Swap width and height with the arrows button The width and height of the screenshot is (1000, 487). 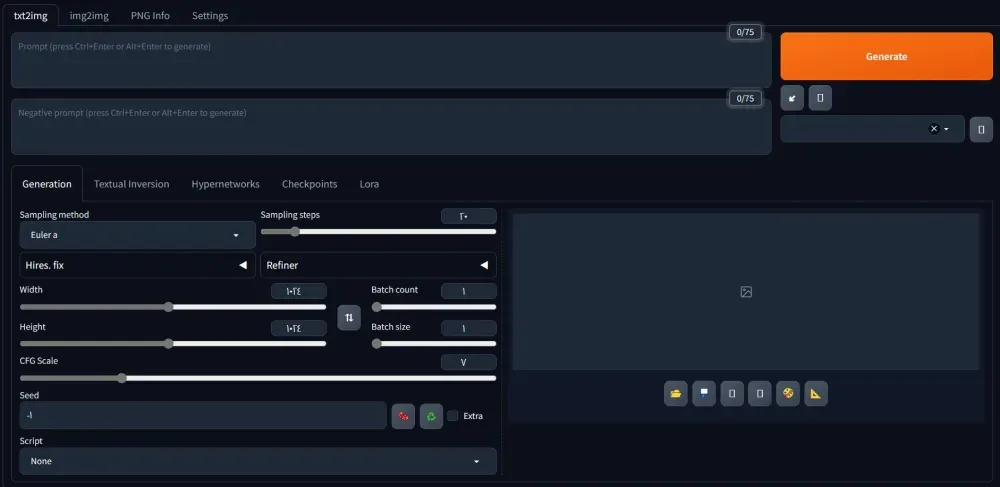click(349, 318)
